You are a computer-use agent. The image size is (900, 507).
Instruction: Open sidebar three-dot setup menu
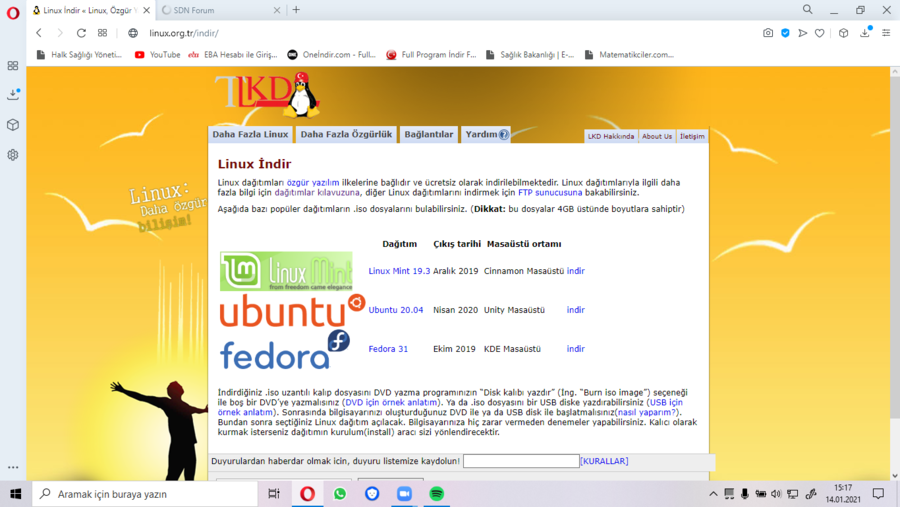click(13, 467)
